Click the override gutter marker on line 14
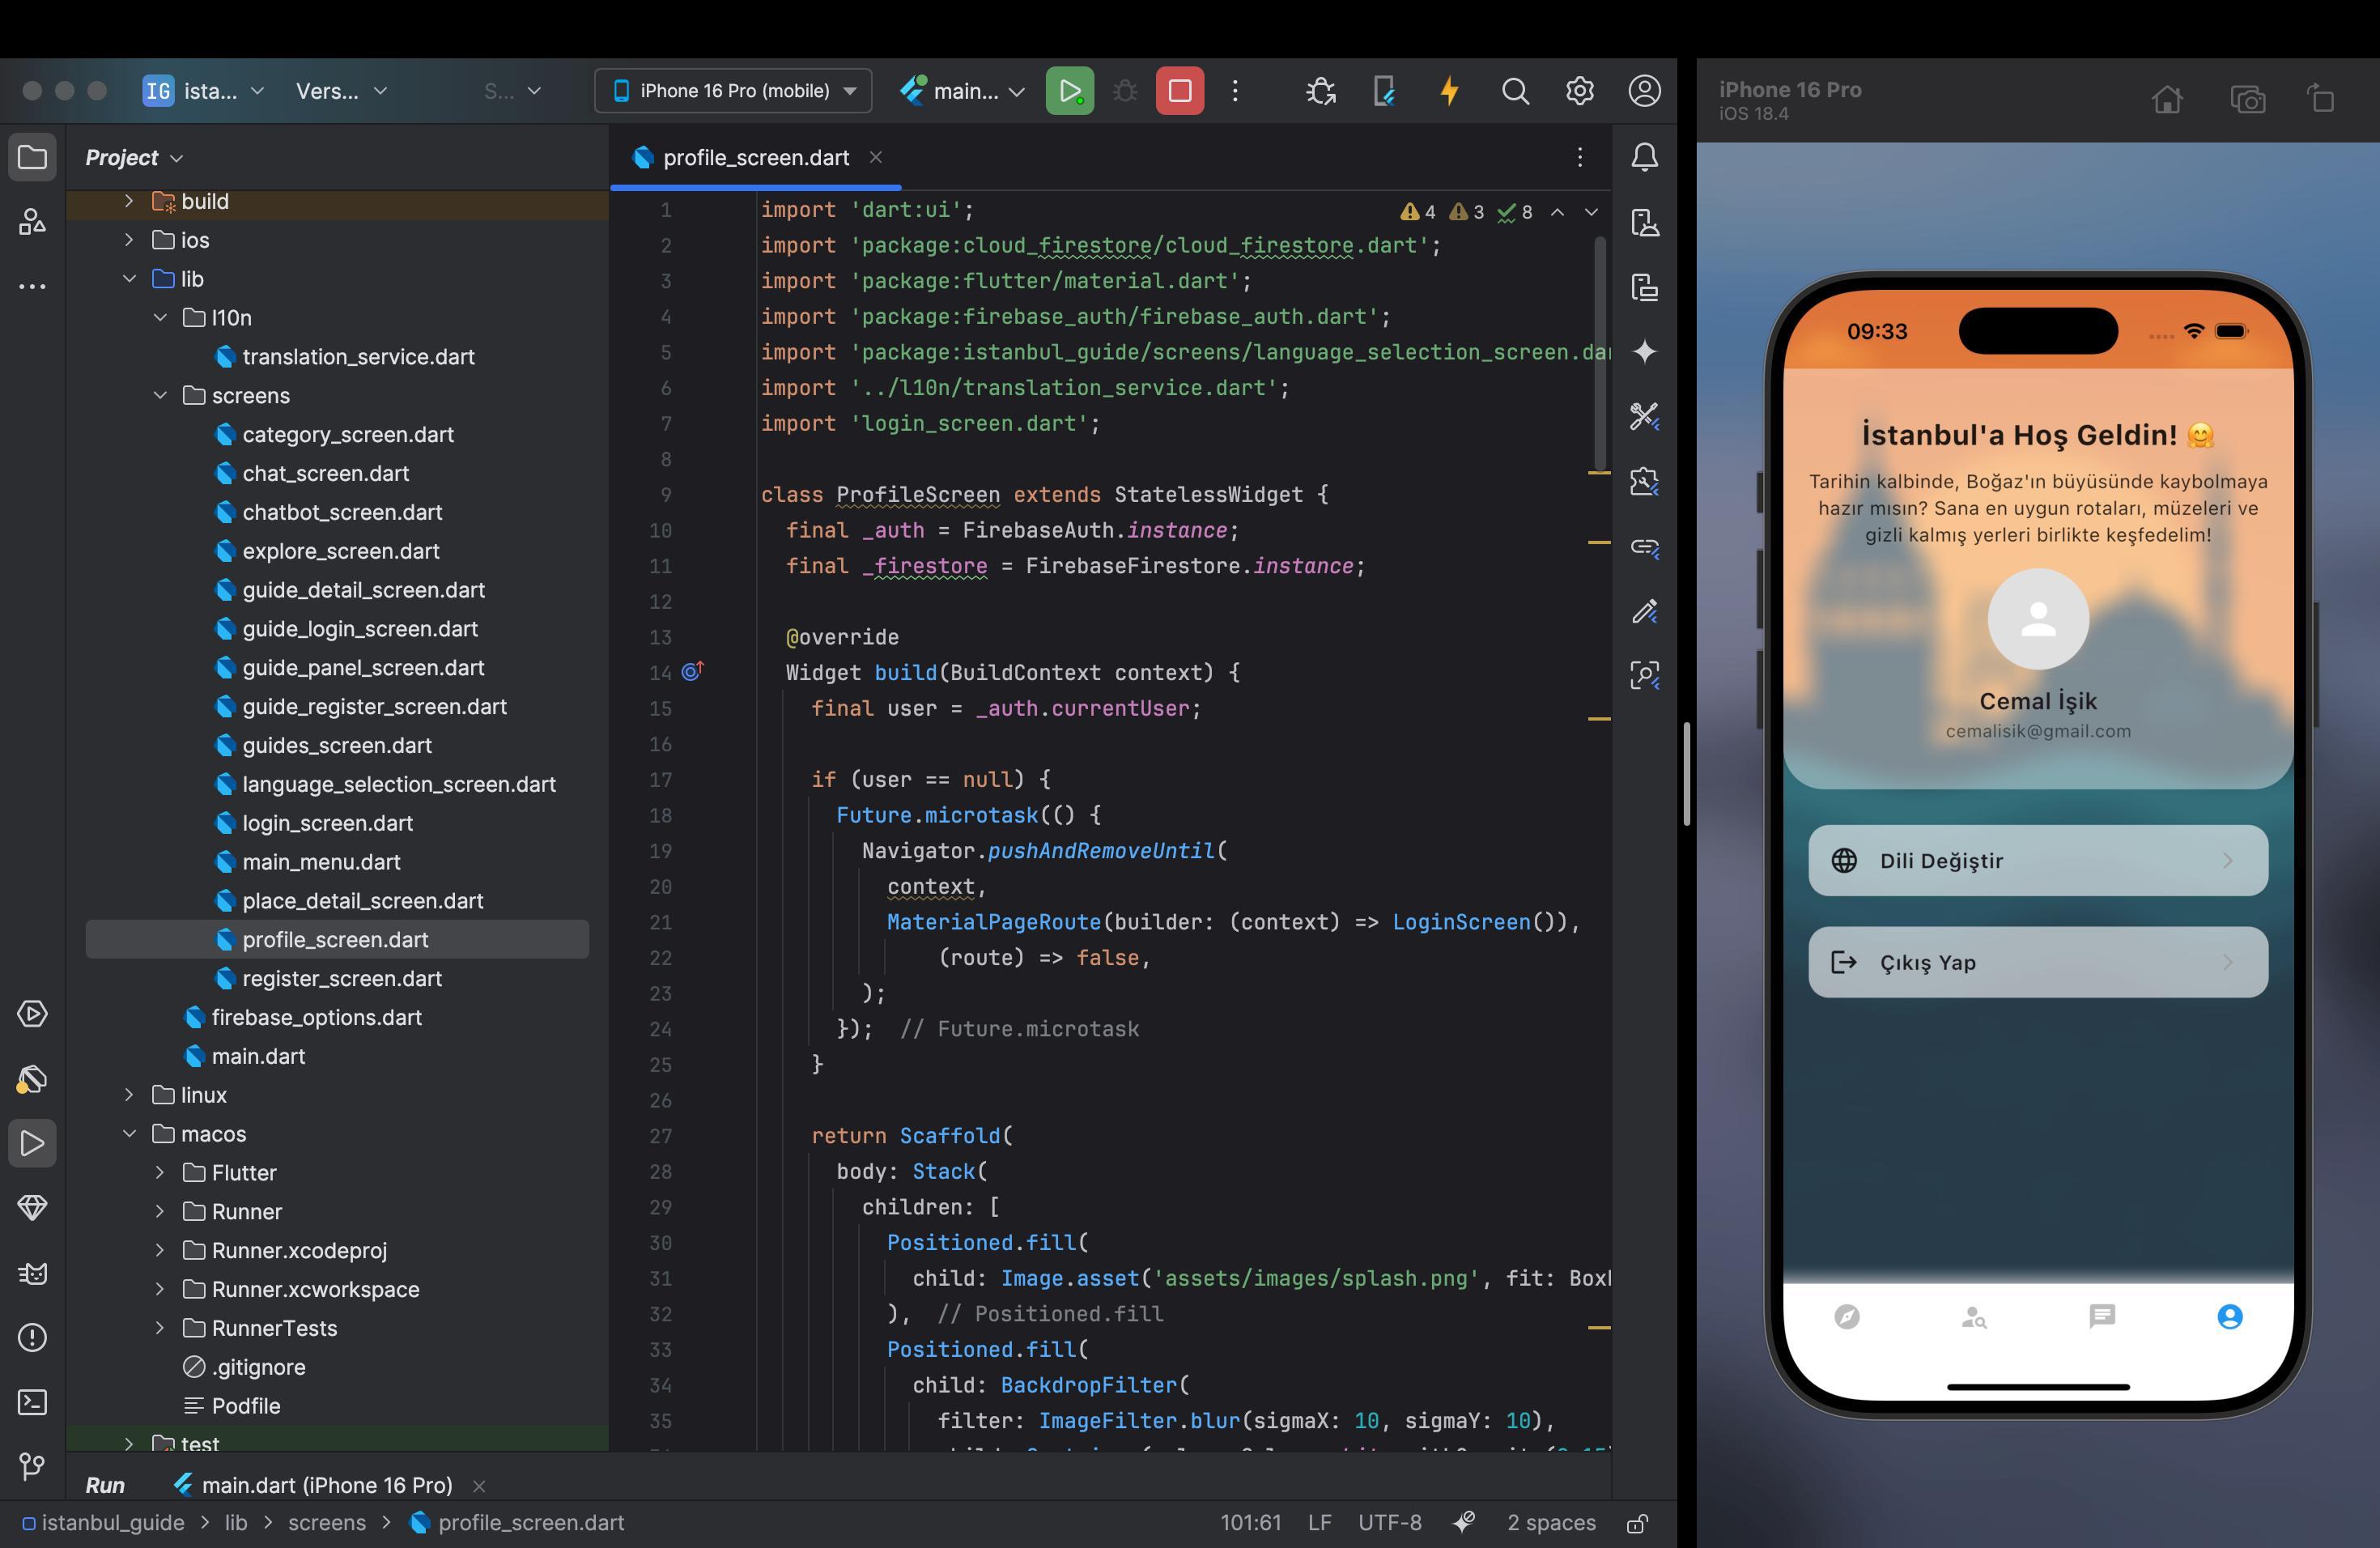The image size is (2380, 1548). tap(692, 672)
